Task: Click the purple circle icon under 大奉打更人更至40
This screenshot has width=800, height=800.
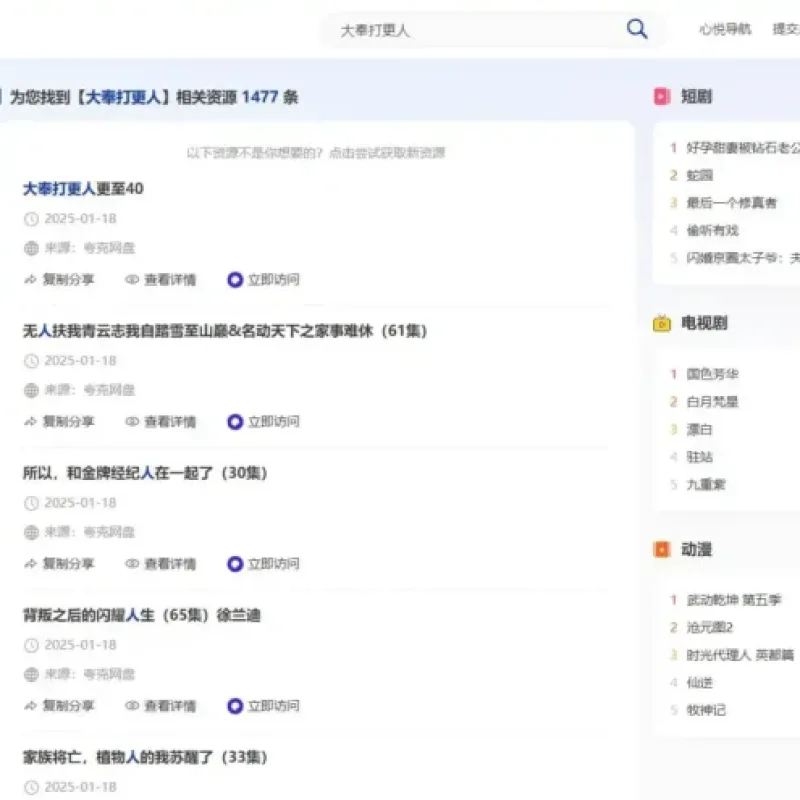Action: 235,280
